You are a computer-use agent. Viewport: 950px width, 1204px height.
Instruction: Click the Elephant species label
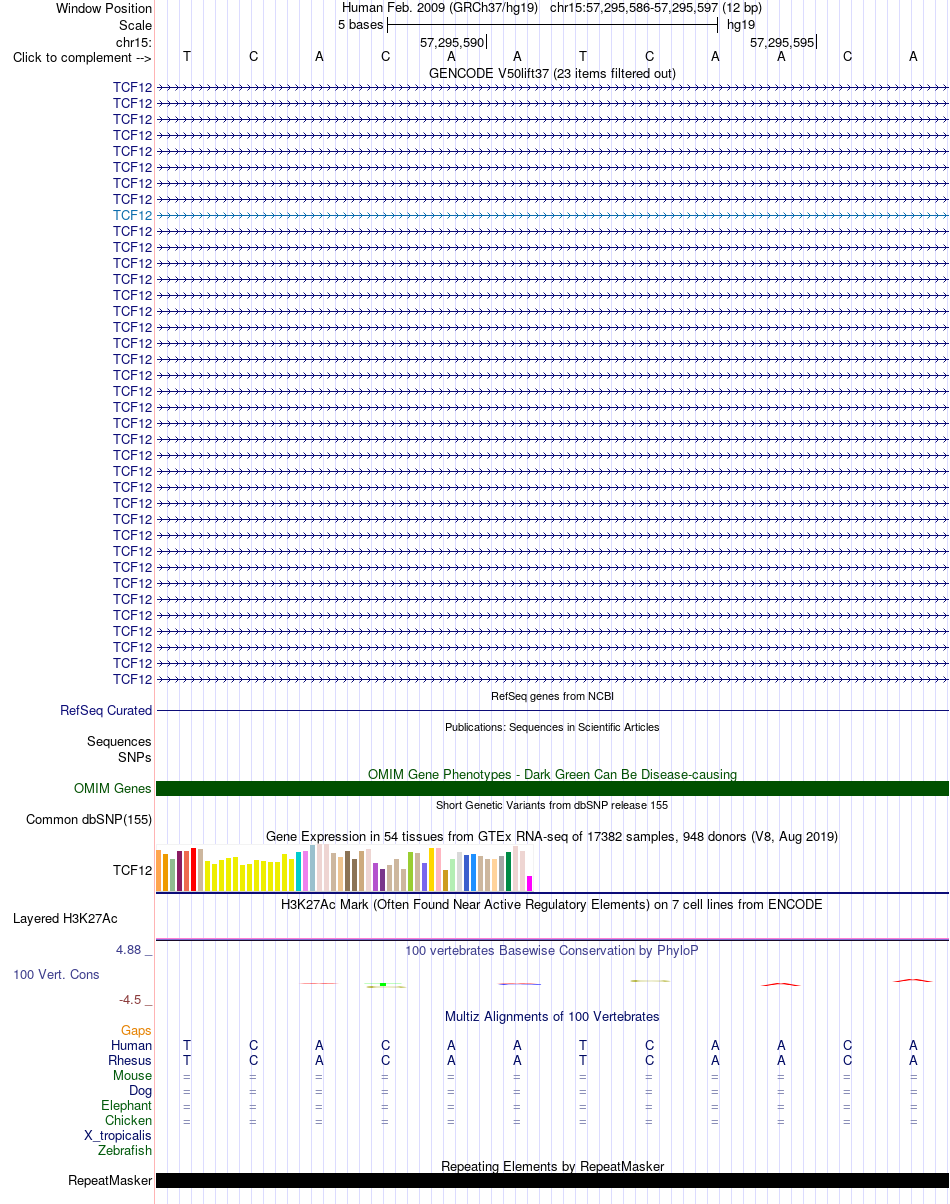[x=127, y=1105]
